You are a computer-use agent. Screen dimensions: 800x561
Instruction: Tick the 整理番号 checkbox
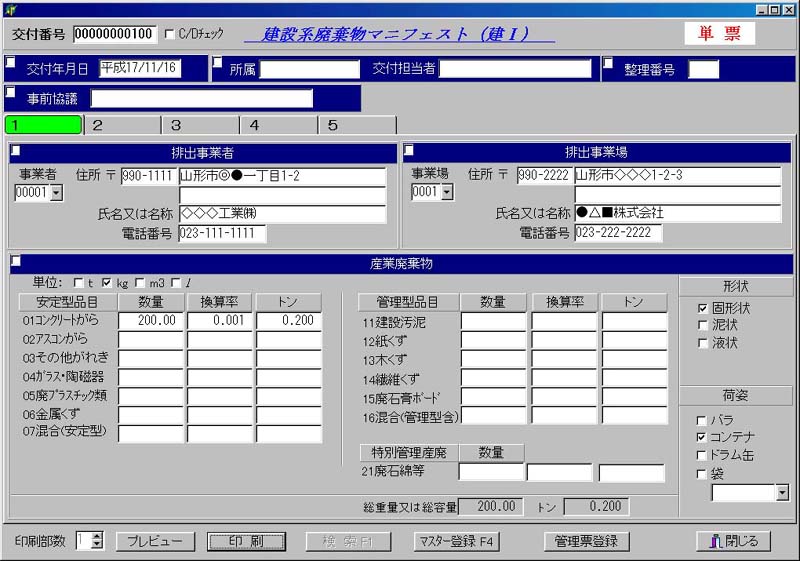(608, 63)
